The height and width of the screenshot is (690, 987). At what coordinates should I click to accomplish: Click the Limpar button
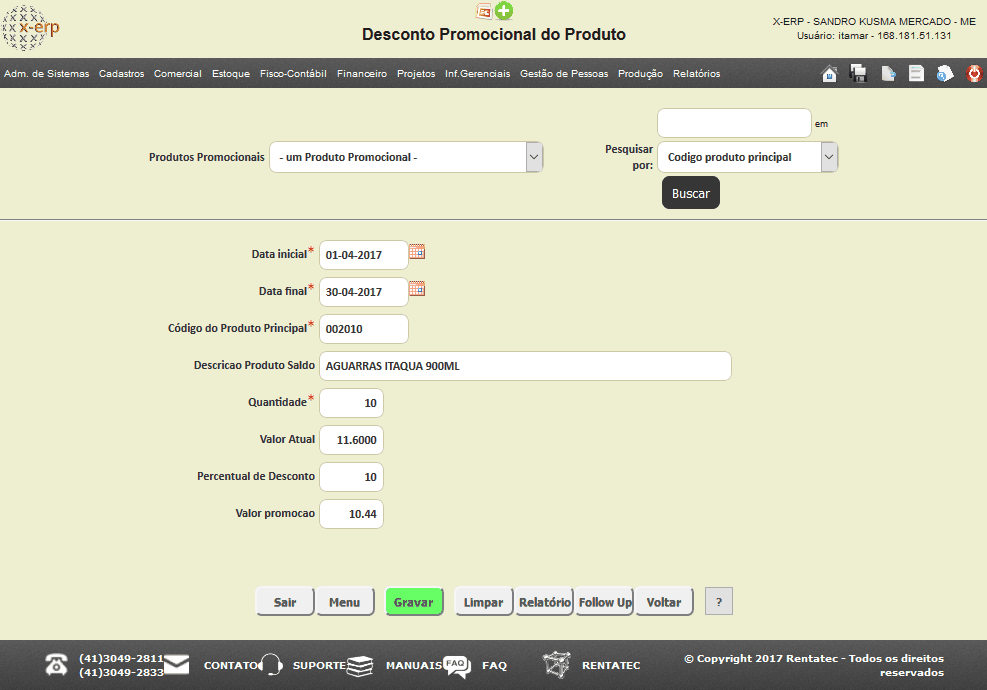point(483,602)
